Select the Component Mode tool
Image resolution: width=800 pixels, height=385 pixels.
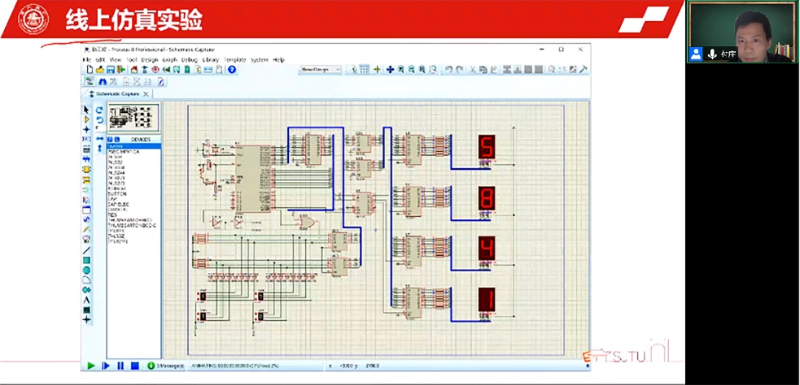click(86, 119)
